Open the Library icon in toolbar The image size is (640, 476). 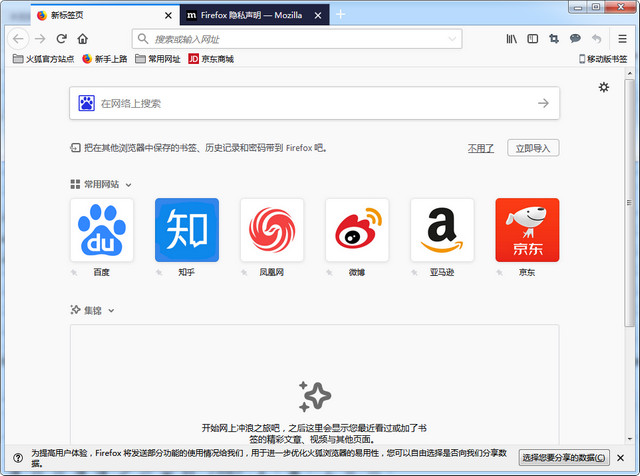pos(511,39)
